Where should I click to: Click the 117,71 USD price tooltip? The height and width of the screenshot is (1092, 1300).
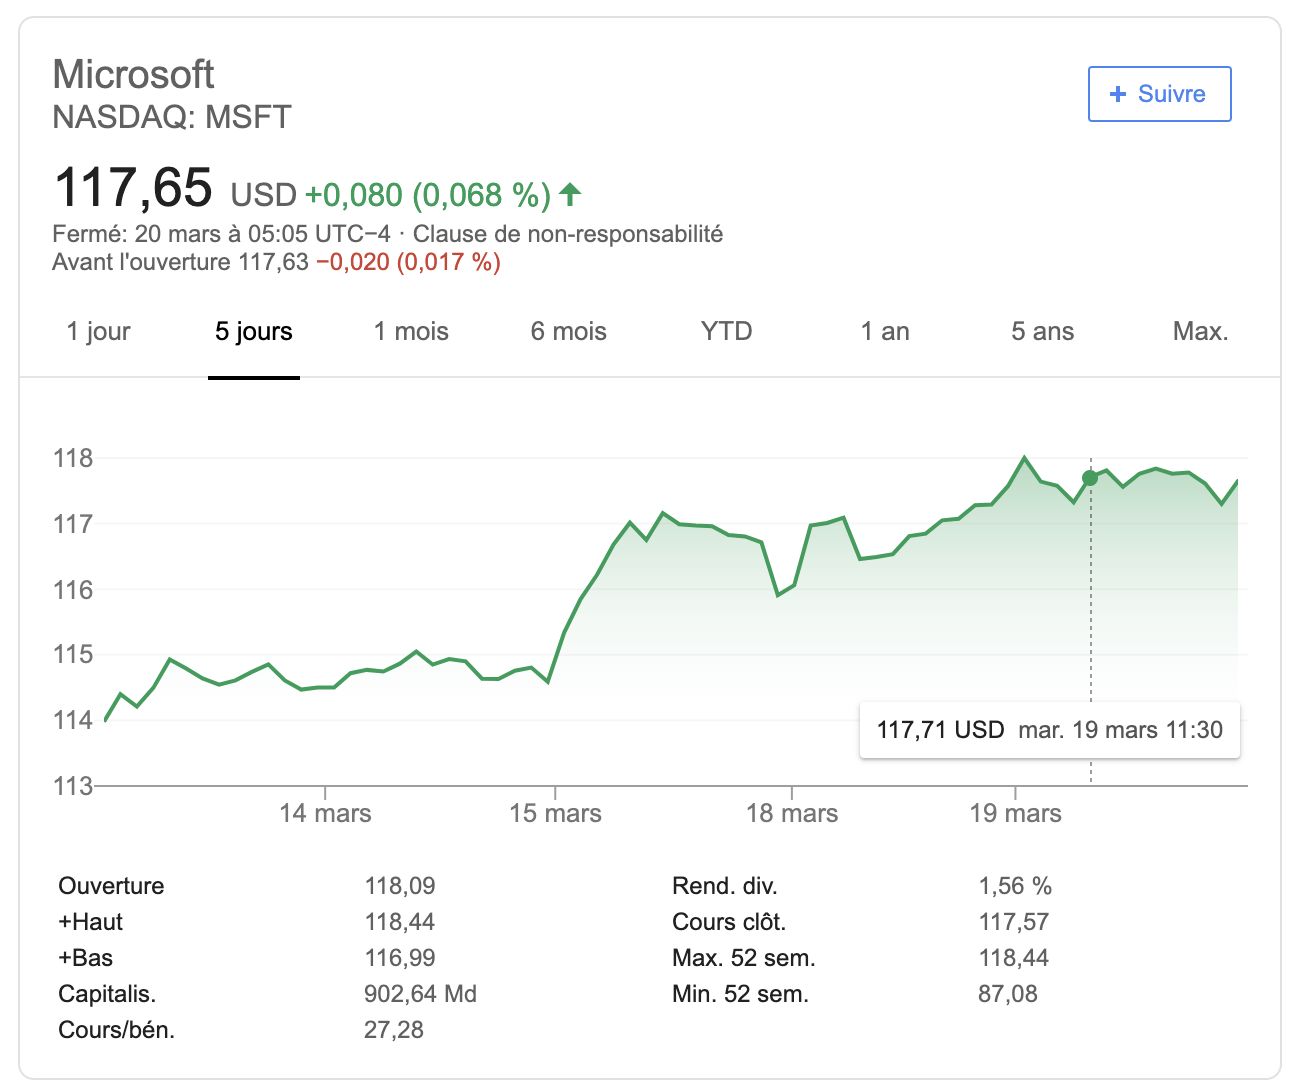[1050, 730]
